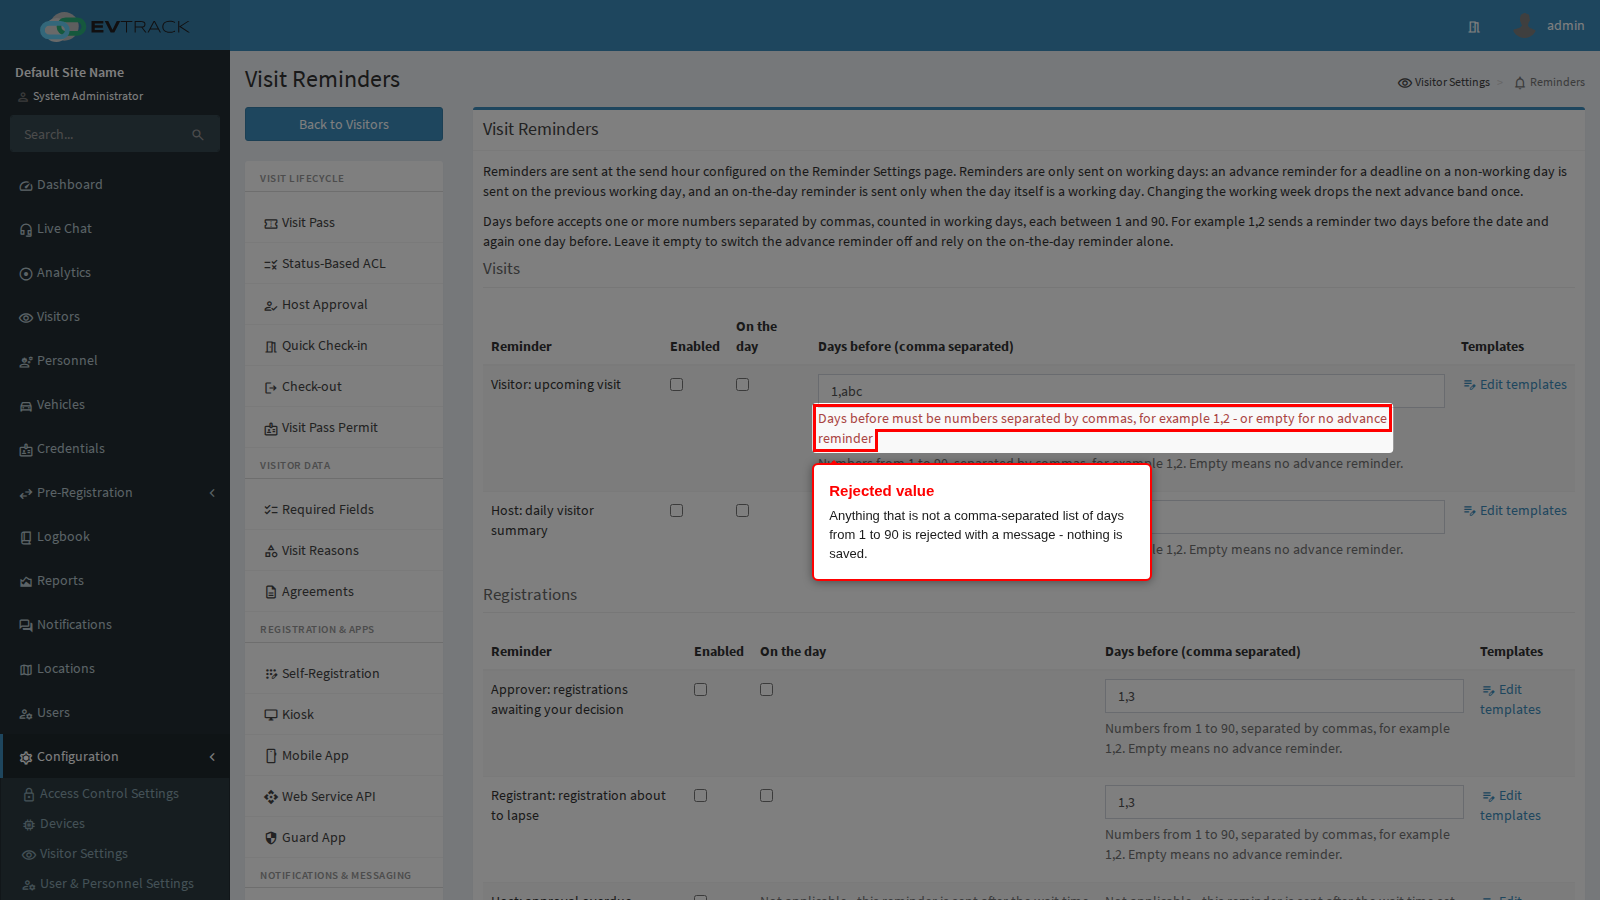
Task: Edit templates for Visitor upcoming visit
Action: (1515, 385)
